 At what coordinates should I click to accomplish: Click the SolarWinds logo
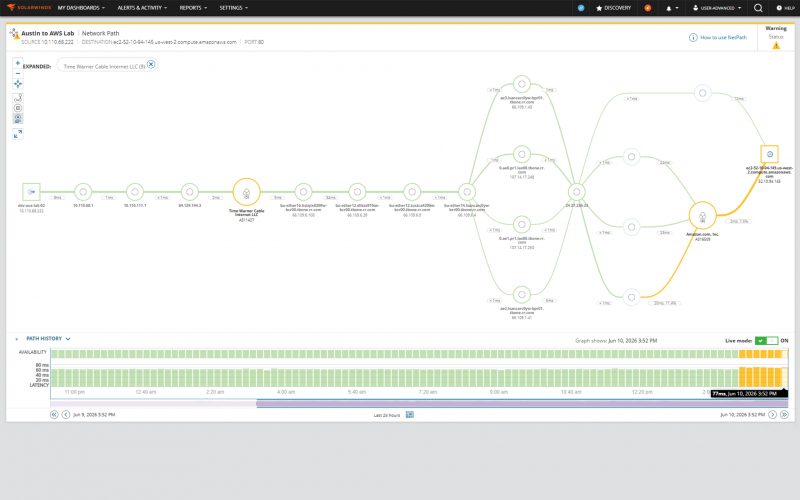[x=29, y=8]
